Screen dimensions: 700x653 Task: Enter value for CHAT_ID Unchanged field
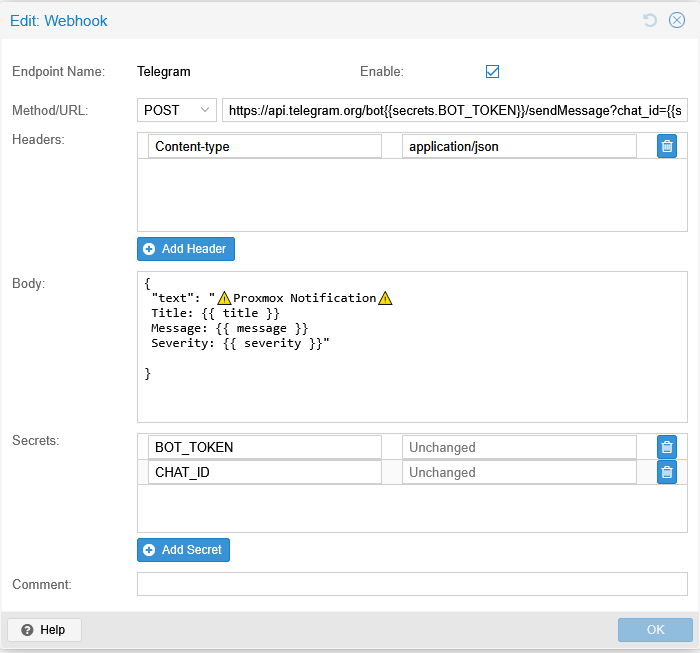point(519,472)
